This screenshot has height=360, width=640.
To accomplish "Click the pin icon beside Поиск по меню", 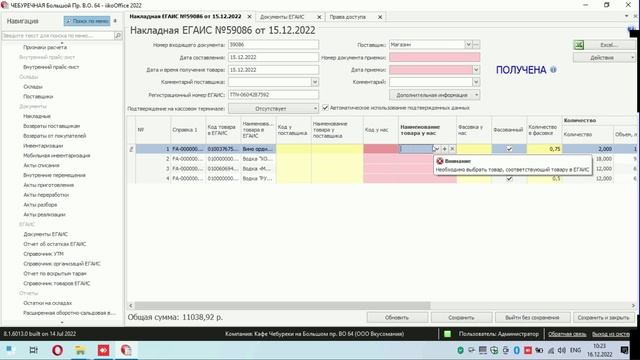I will click(x=115, y=21).
